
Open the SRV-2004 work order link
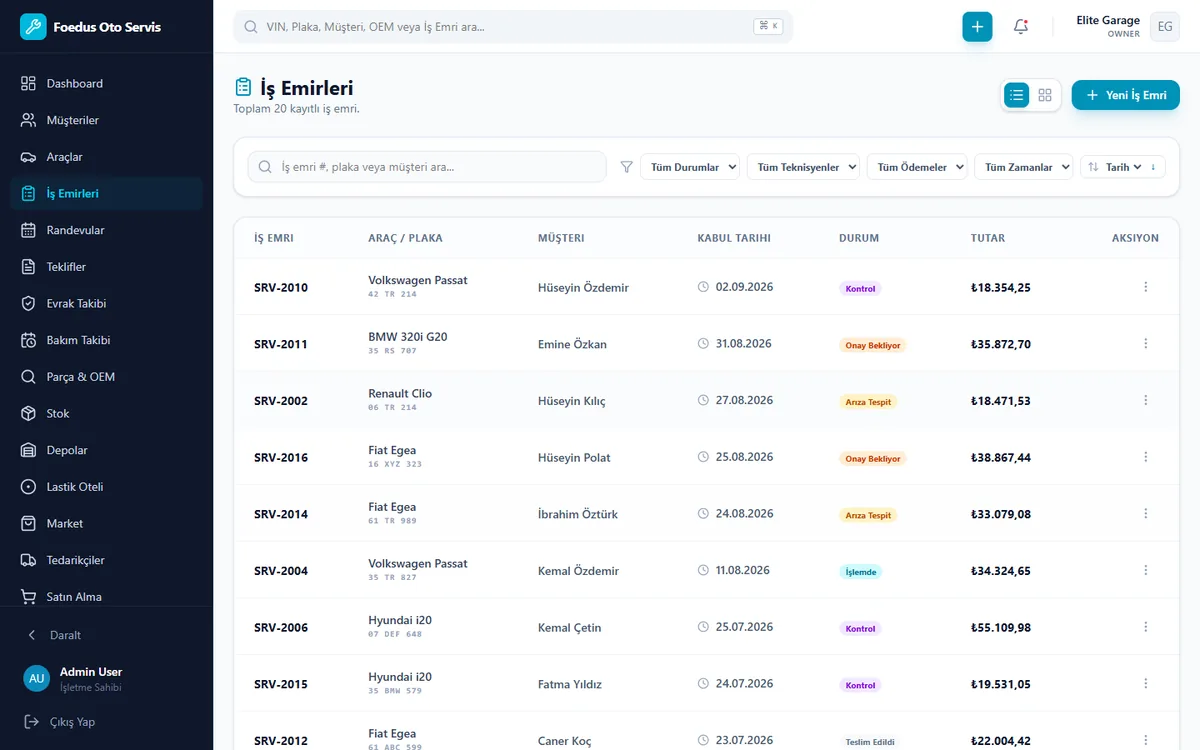point(281,571)
